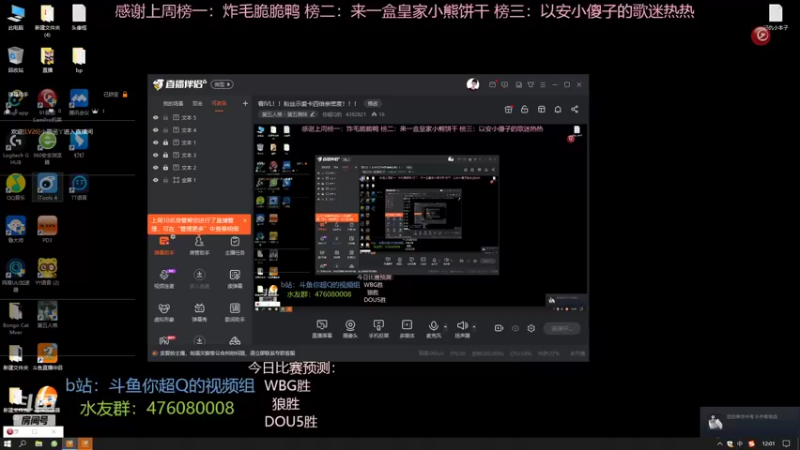Viewport: 800px width, 450px height.
Task: Unlock the 文本 2 layer
Action: point(165,167)
